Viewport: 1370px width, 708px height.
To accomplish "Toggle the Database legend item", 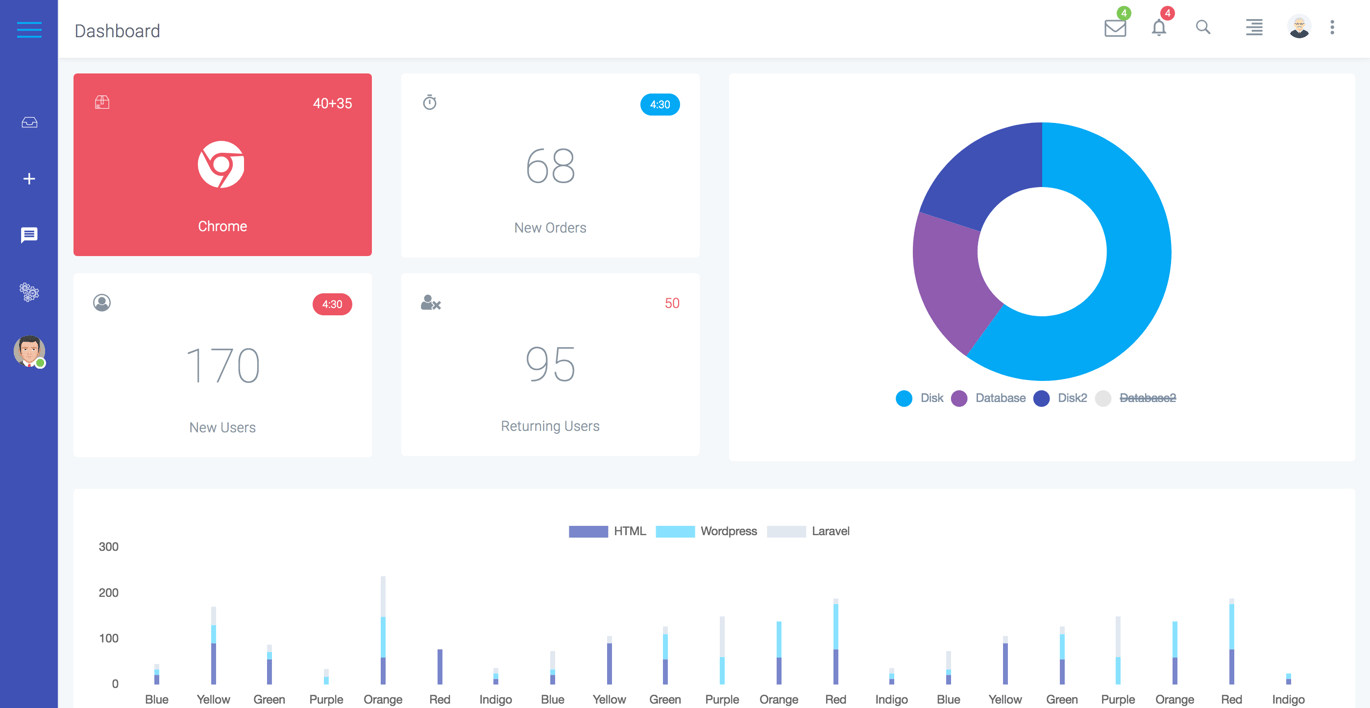I will click(988, 398).
